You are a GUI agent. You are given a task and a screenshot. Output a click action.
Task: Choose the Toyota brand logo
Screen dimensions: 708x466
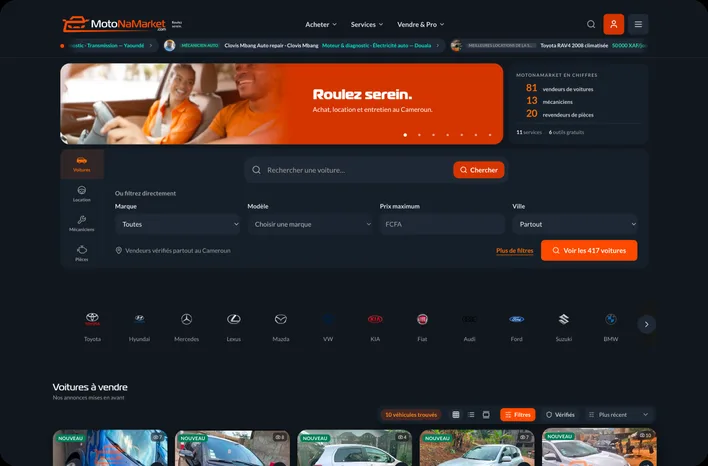tap(92, 319)
